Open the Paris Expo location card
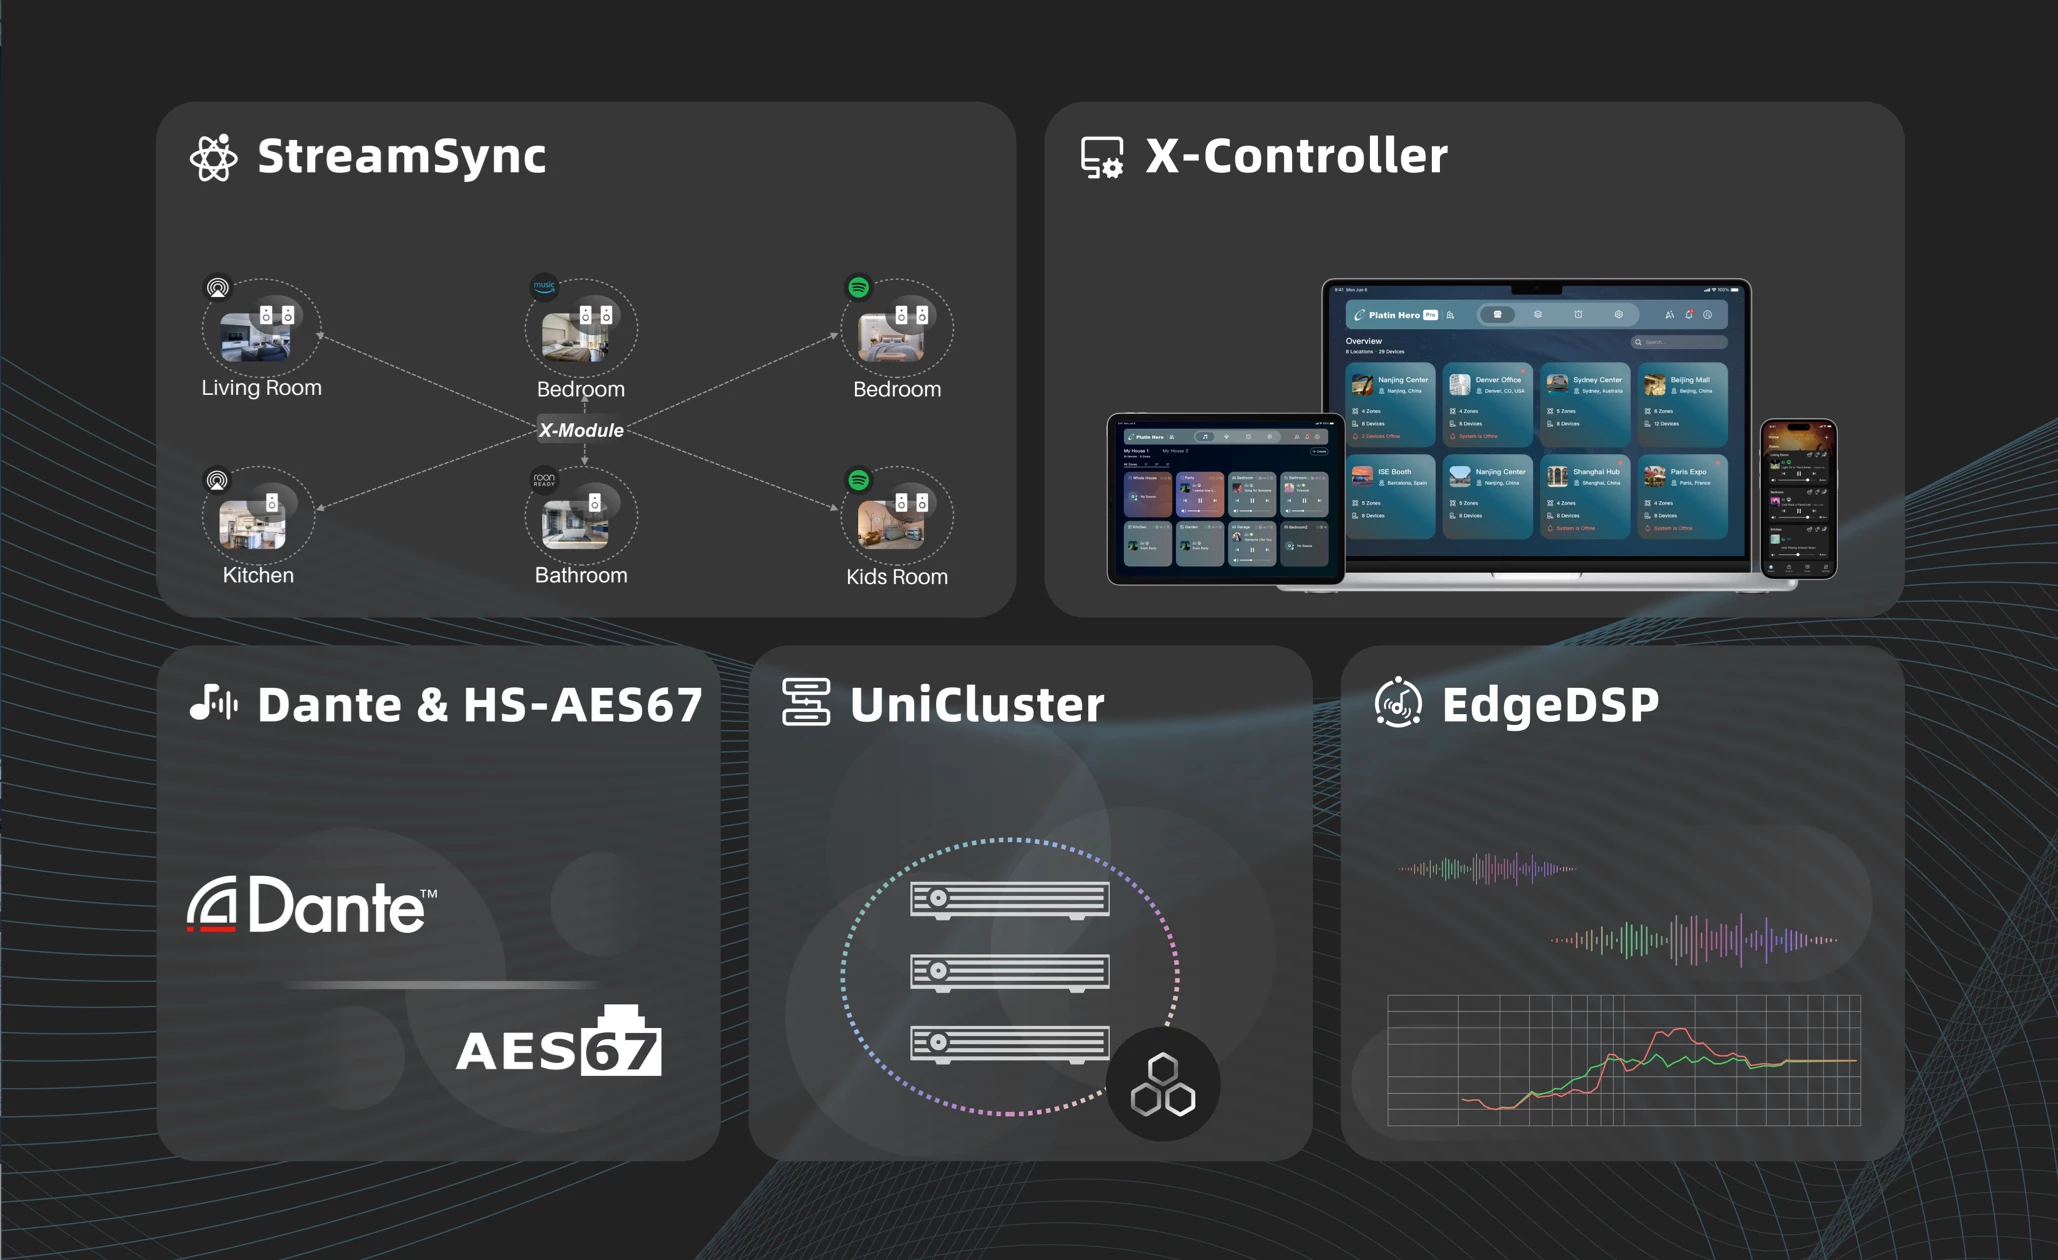The width and height of the screenshot is (2058, 1260). [x=1683, y=498]
